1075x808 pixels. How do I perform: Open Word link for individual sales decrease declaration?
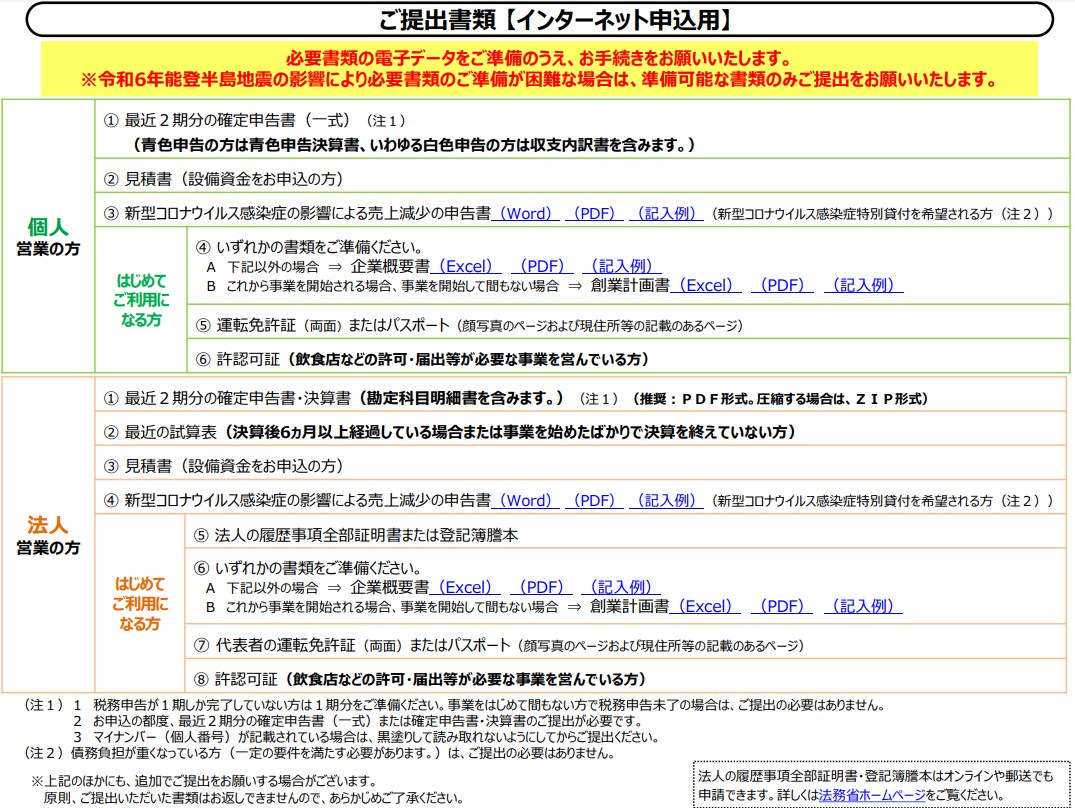click(525, 213)
